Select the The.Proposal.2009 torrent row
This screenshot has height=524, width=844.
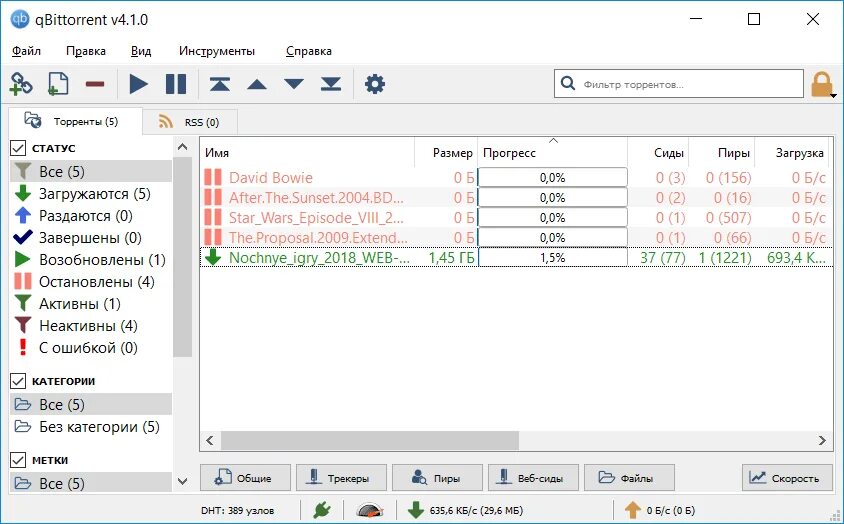[516, 237]
